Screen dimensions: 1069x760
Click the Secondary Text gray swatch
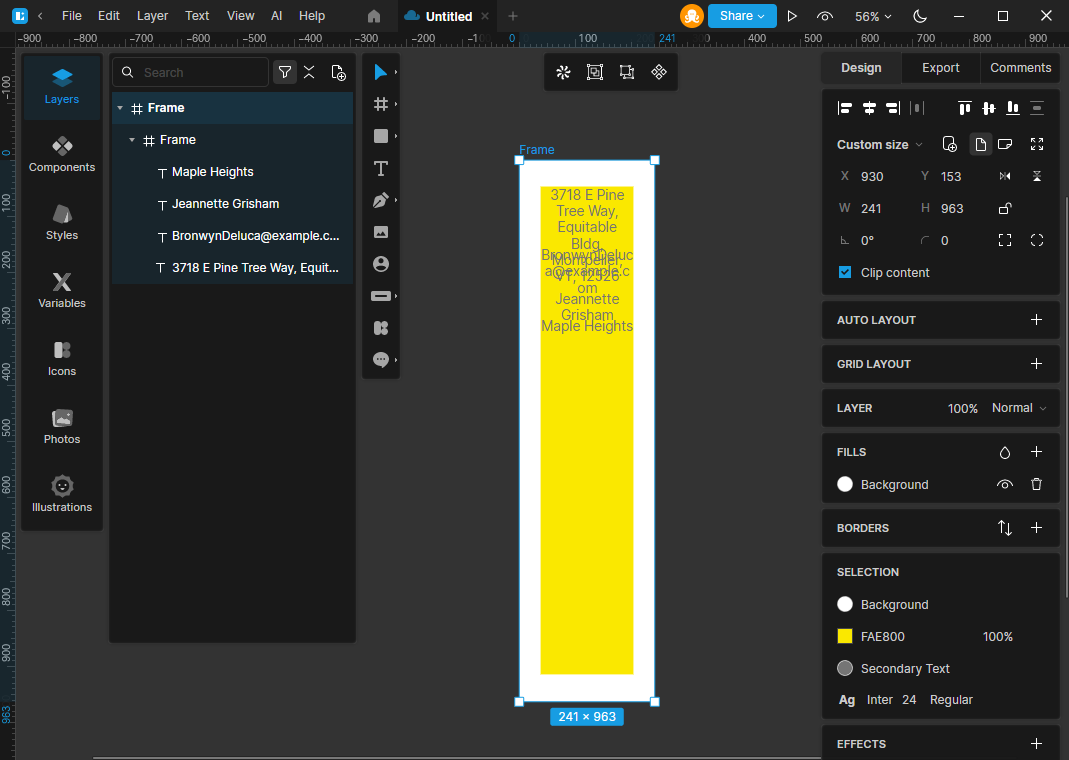(845, 668)
